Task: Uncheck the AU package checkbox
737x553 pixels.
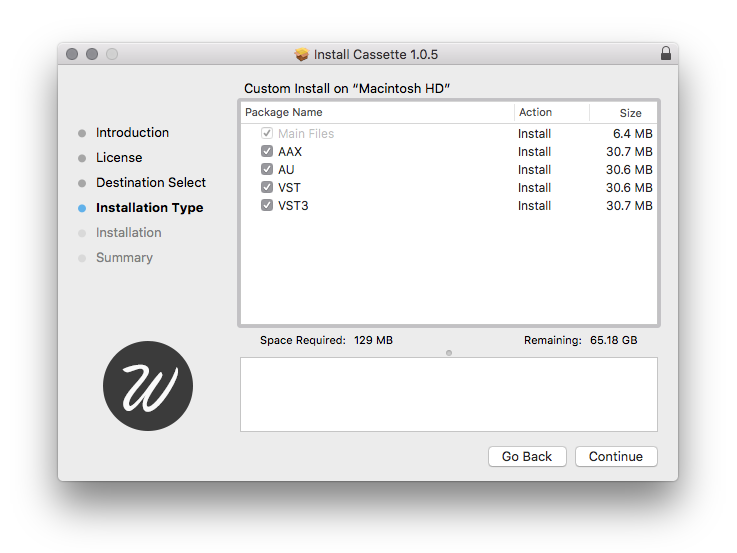Action: pyautogui.click(x=267, y=169)
